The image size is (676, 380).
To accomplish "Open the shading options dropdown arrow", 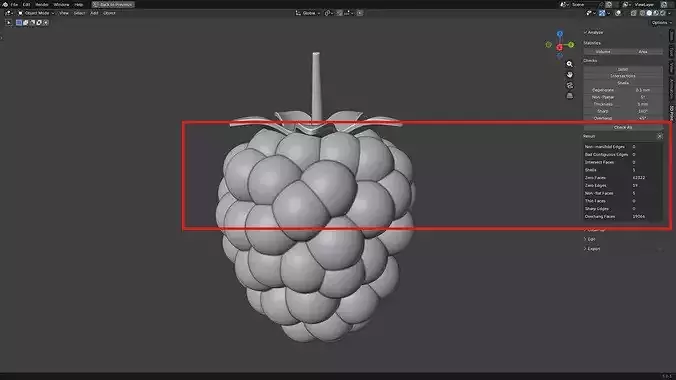I will [x=669, y=13].
